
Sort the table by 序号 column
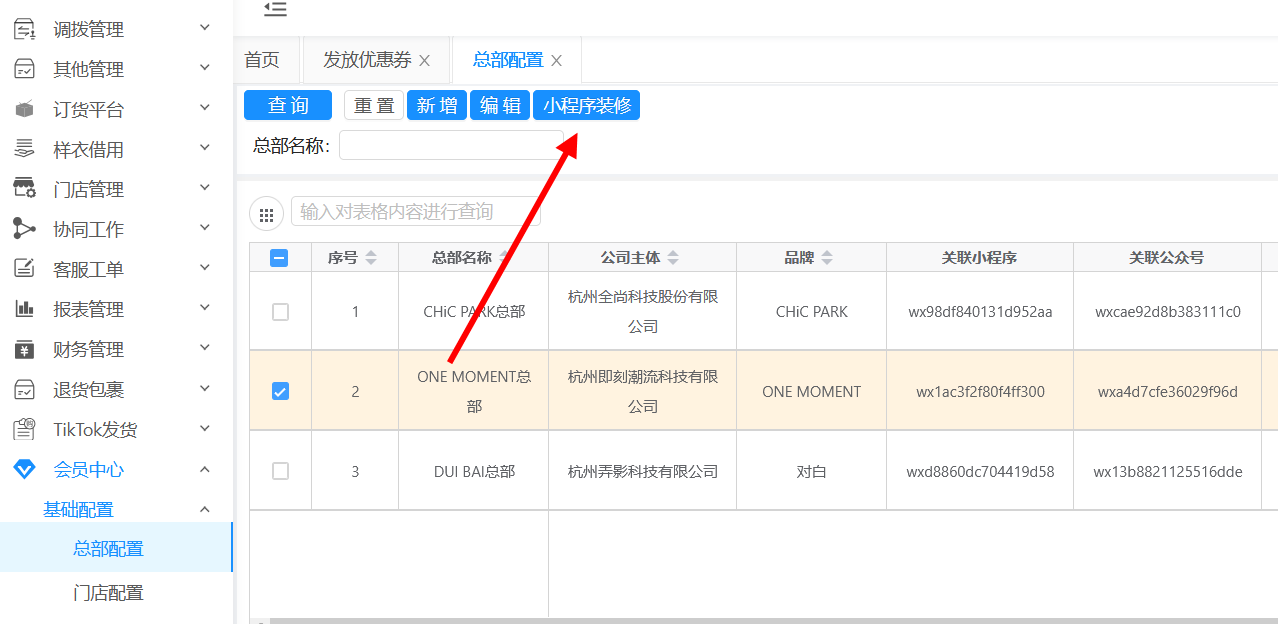pyautogui.click(x=371, y=258)
